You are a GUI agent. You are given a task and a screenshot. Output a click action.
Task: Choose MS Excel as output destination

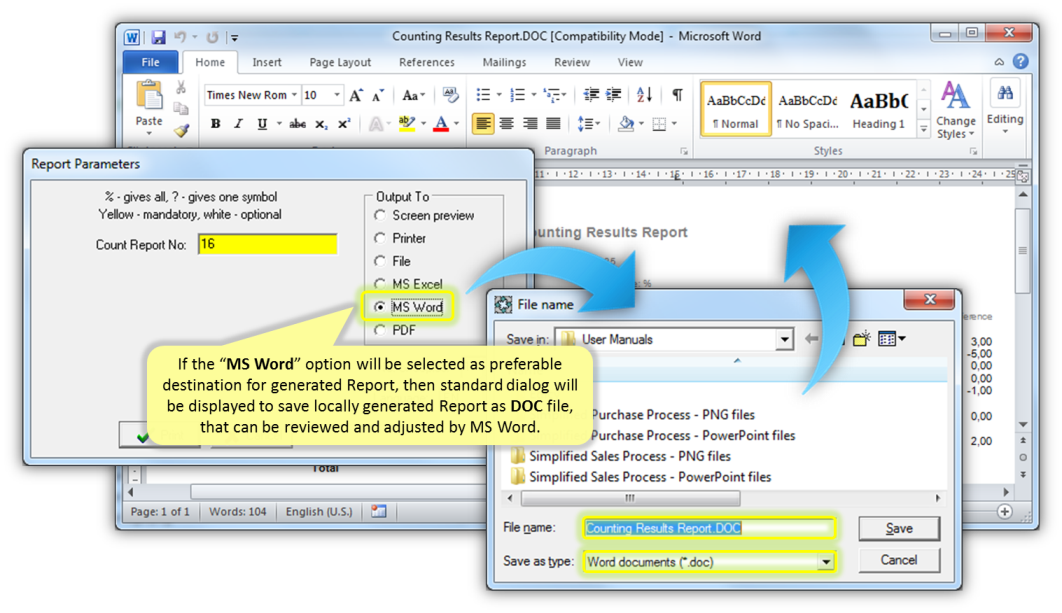pyautogui.click(x=408, y=284)
